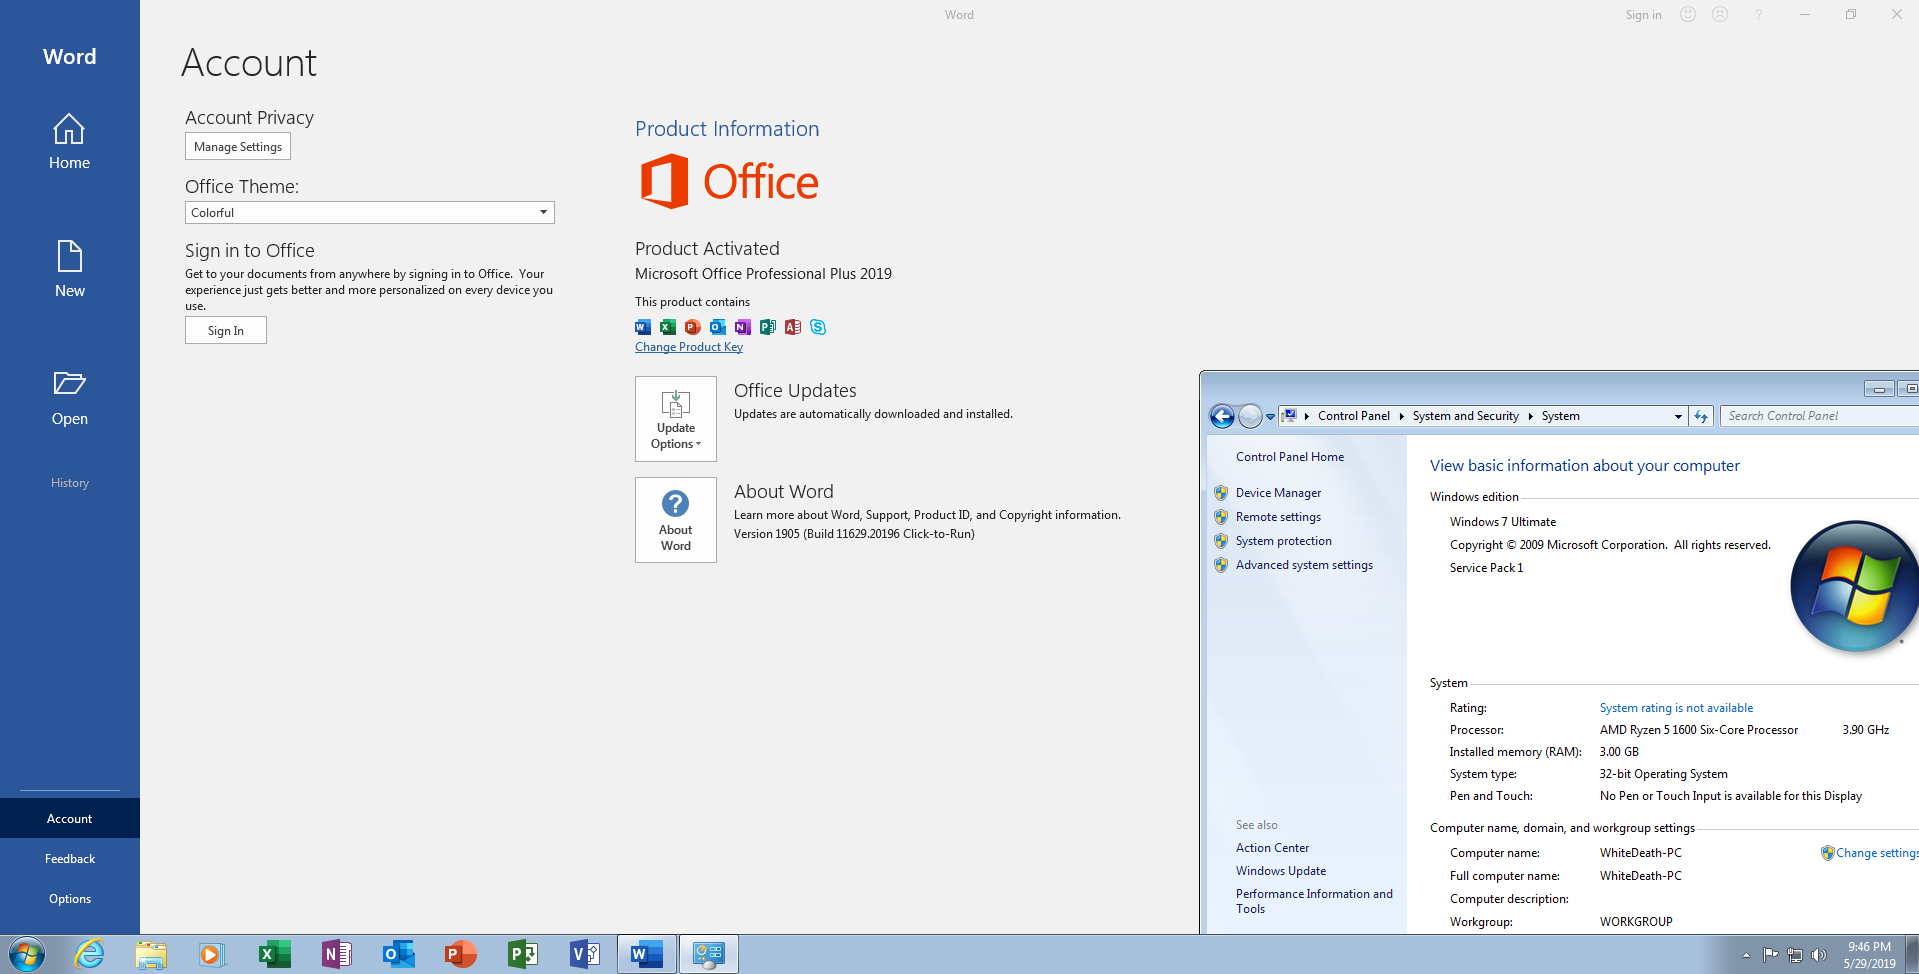Screen dimensions: 1919x974
Task: Switch to Word taskbar button
Action: 647,954
